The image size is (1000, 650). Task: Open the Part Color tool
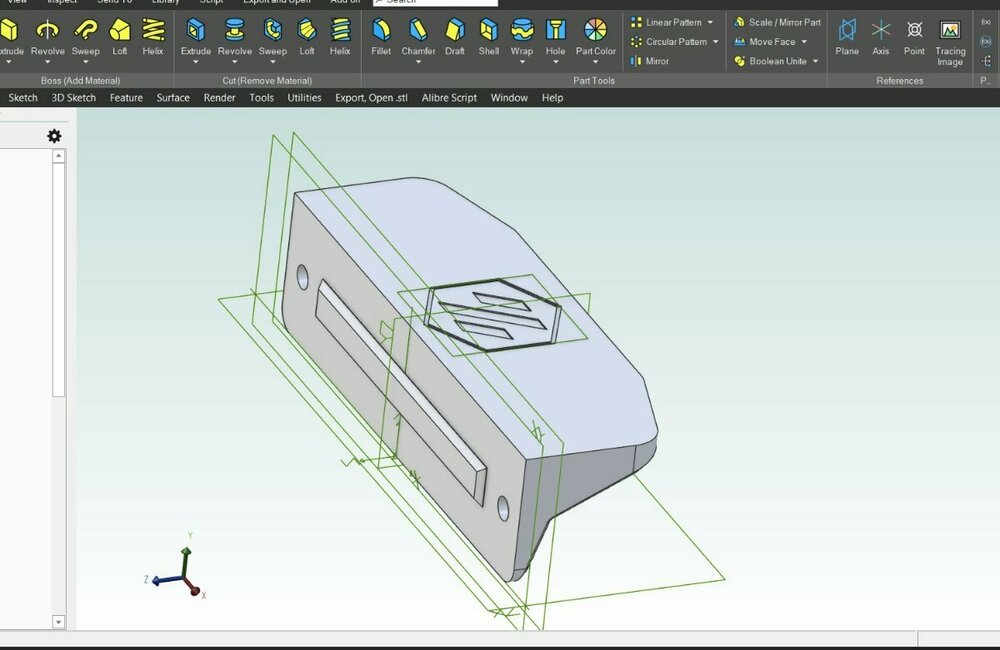pos(596,37)
